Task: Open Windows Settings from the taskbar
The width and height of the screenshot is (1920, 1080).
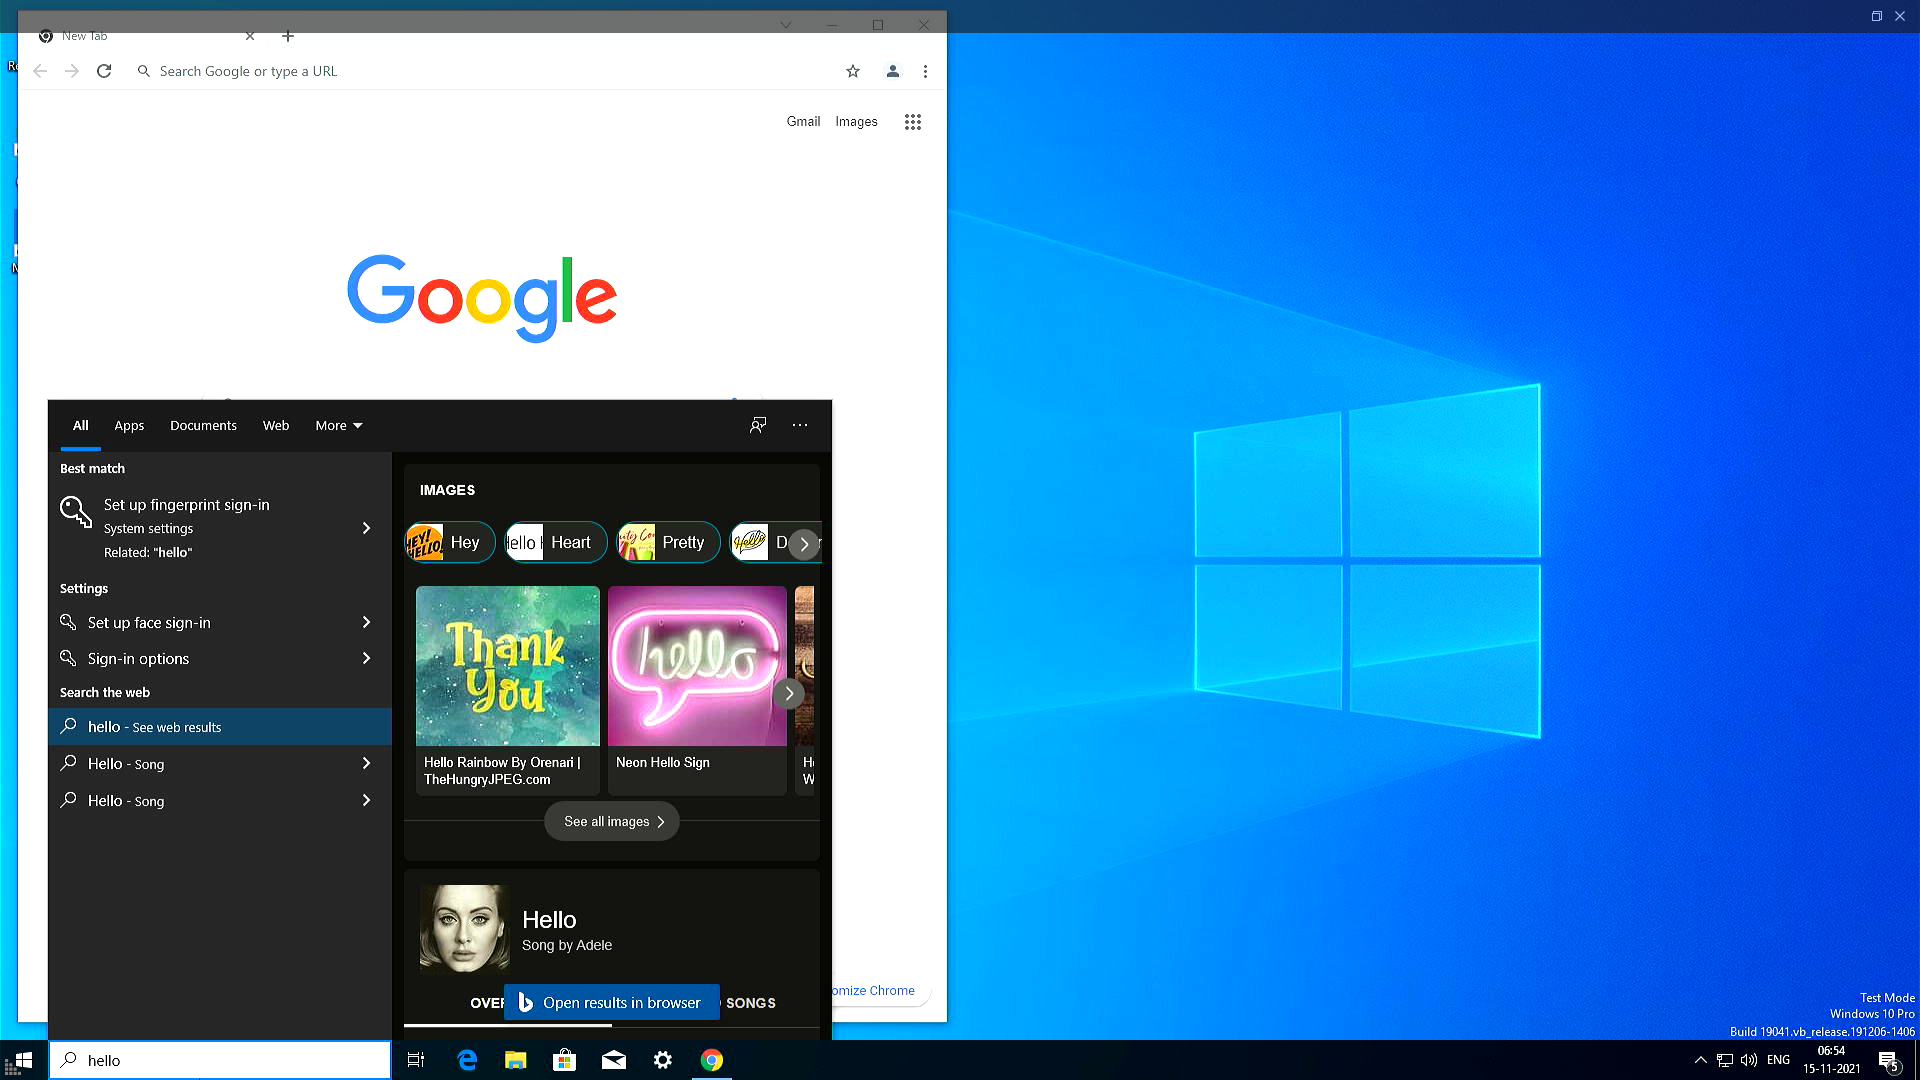Action: point(663,1059)
